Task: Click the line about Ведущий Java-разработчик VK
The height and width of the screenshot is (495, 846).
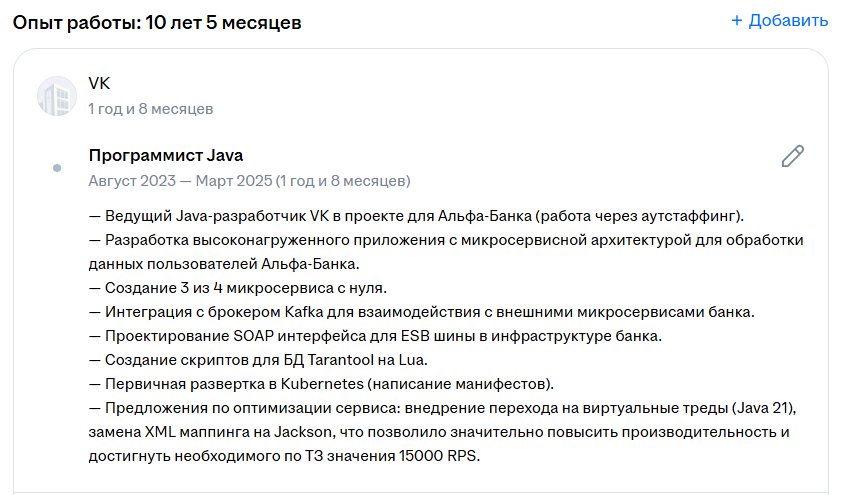Action: [416, 216]
